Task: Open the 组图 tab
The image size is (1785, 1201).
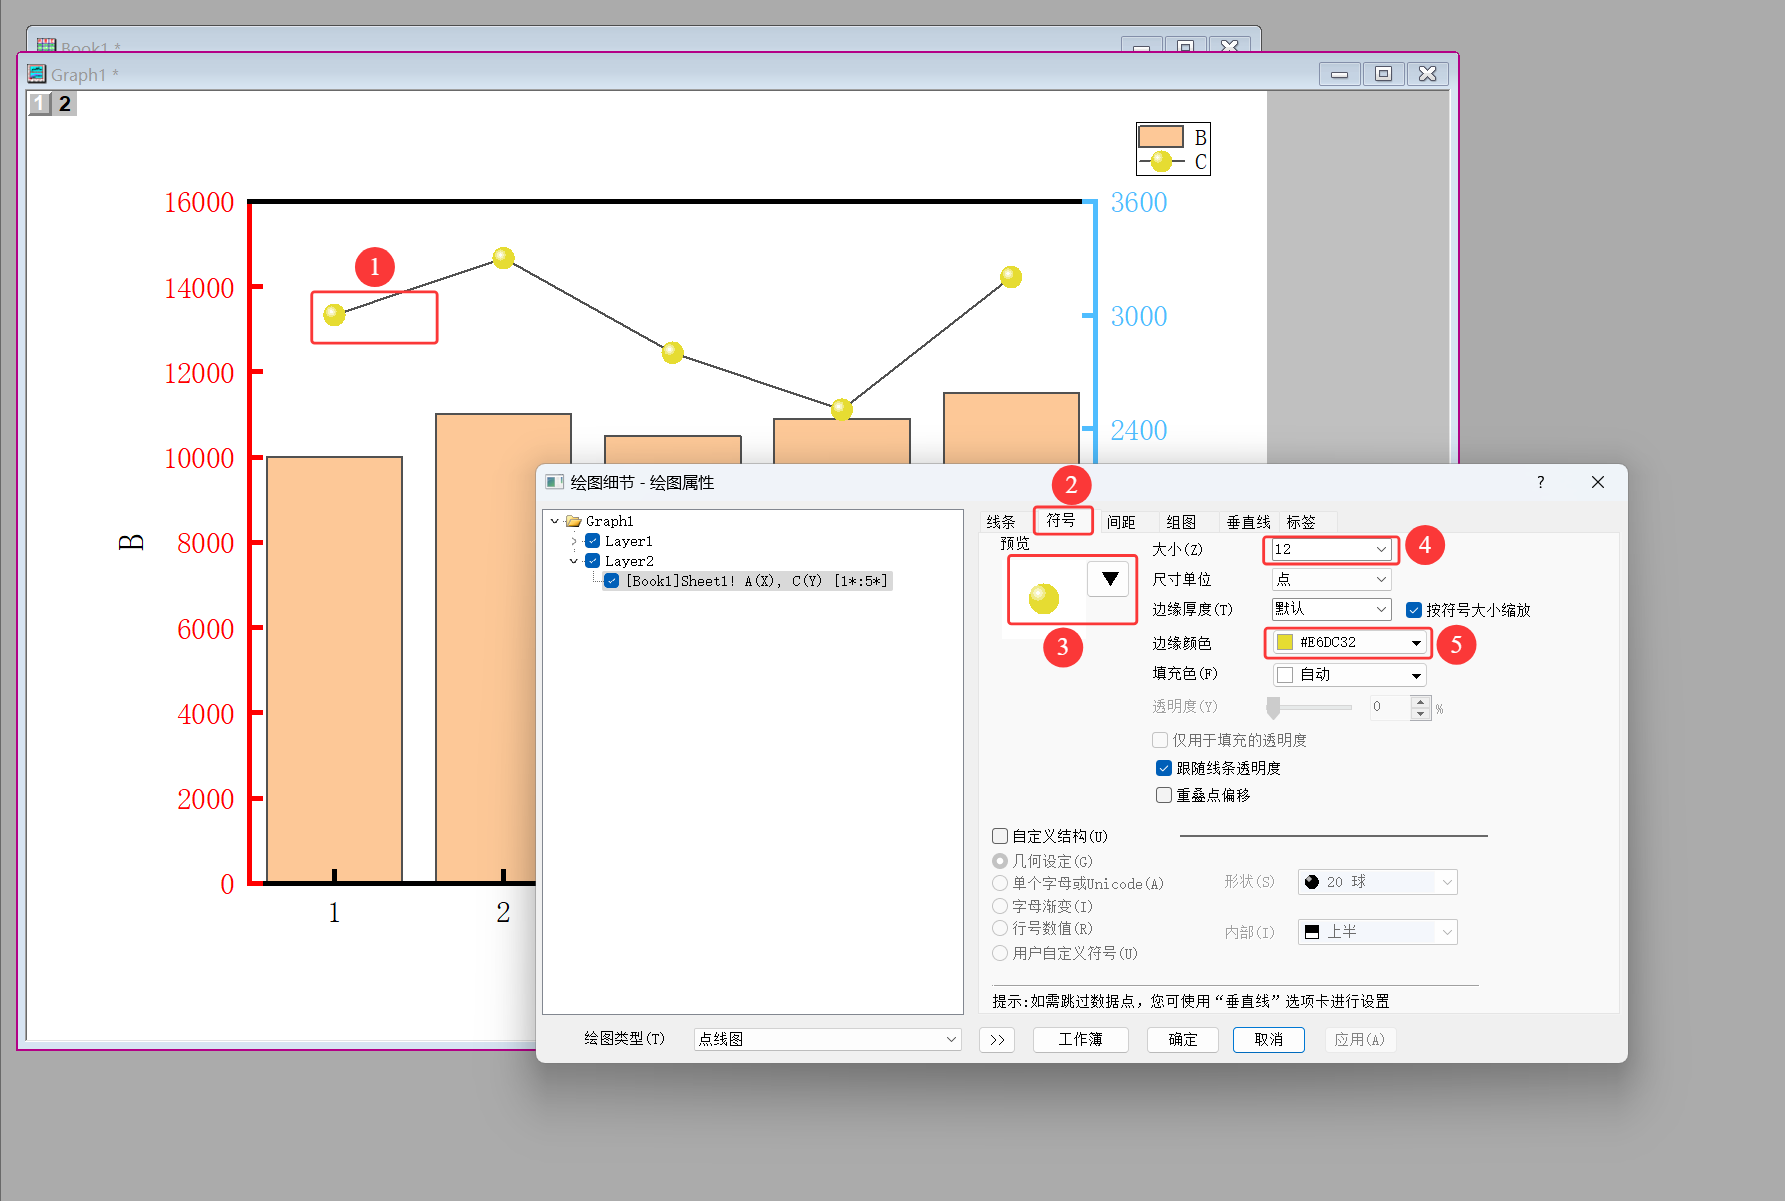Action: tap(1181, 522)
